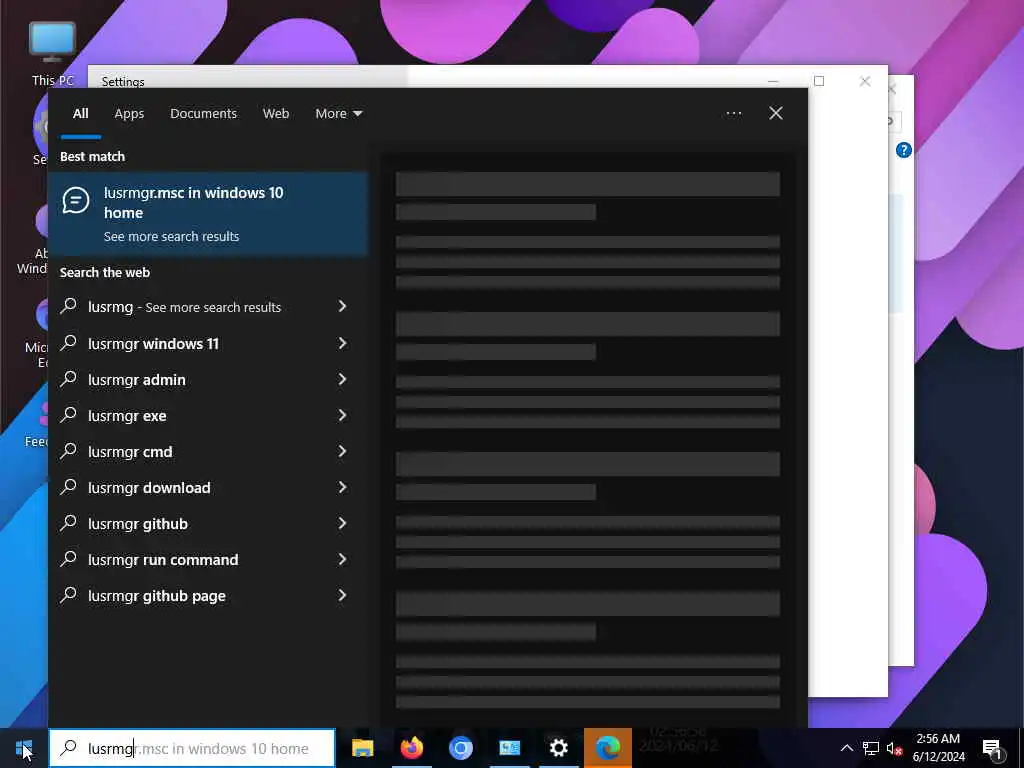Image resolution: width=1024 pixels, height=768 pixels.
Task: Click See more search results under best match
Action: tap(171, 236)
